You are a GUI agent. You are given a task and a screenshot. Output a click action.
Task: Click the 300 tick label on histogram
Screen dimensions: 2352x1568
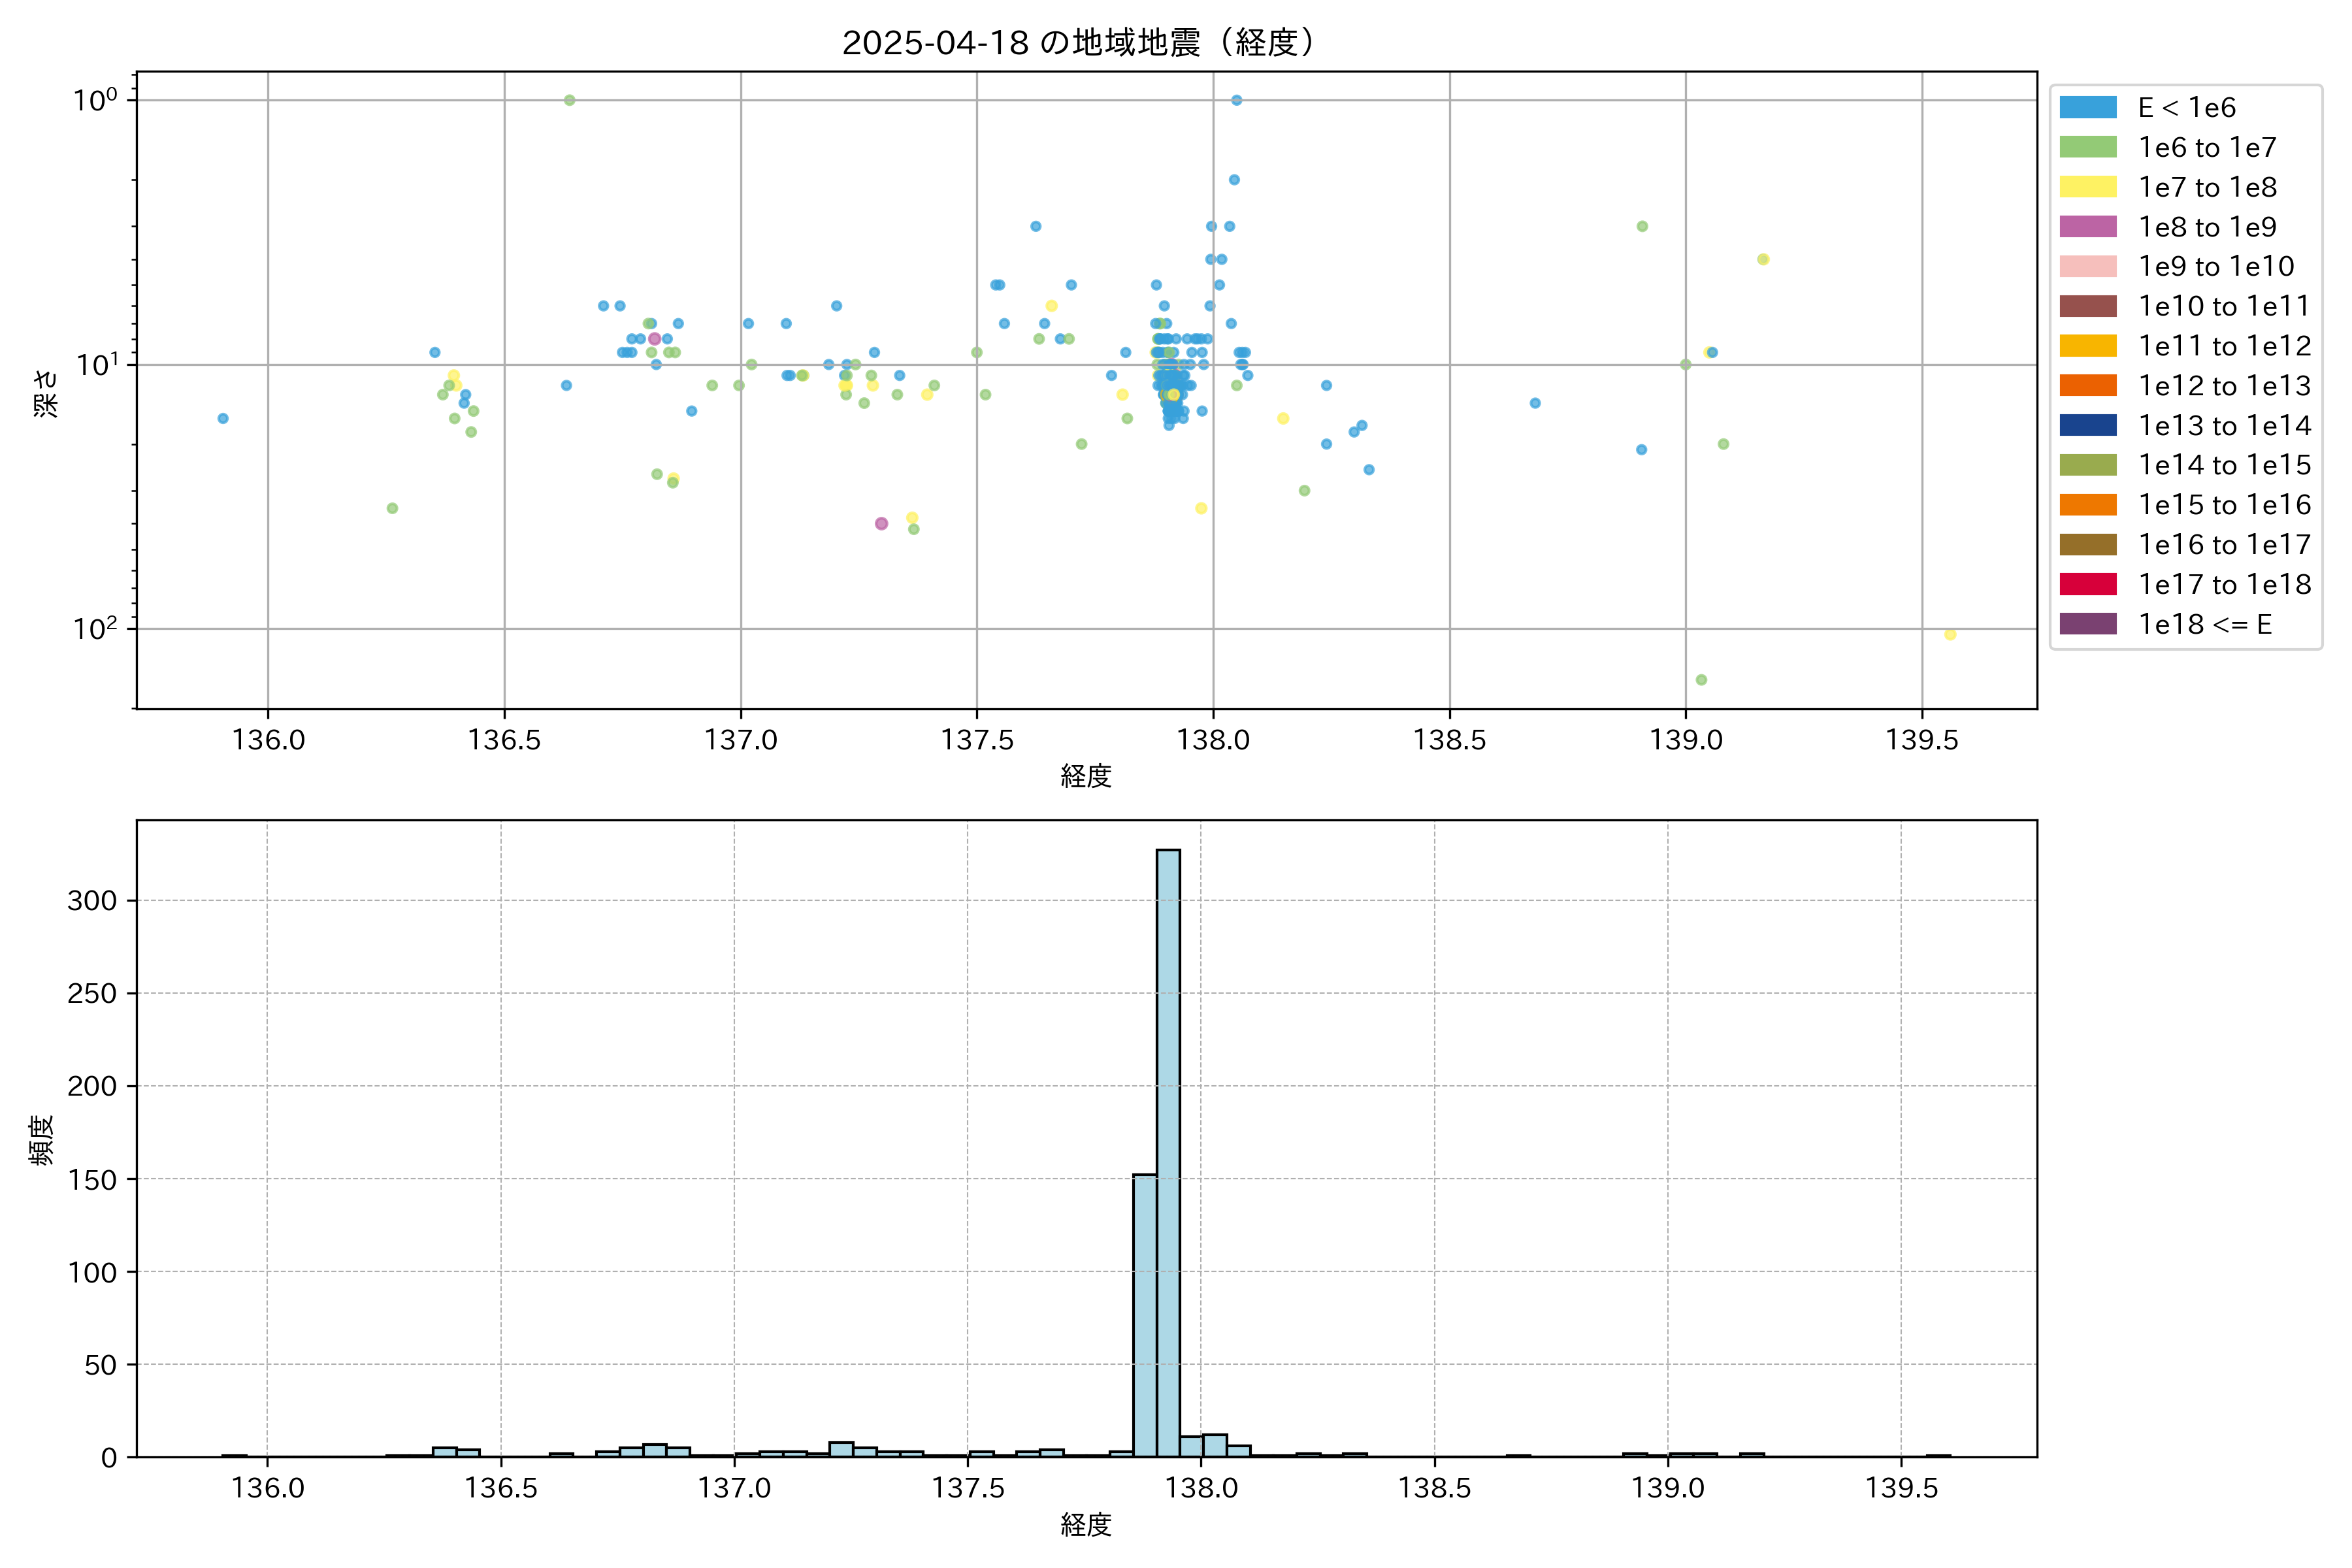point(92,900)
